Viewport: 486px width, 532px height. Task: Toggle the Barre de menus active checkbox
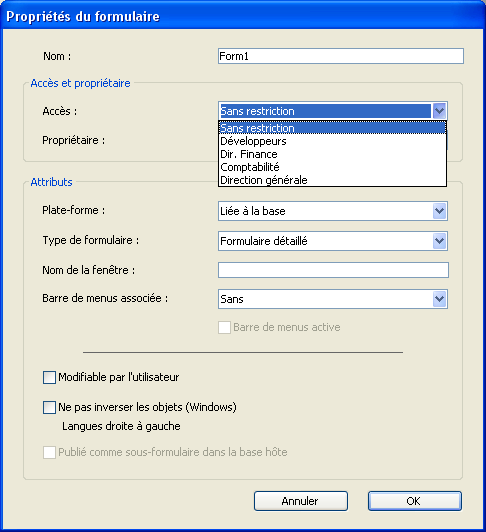tap(224, 327)
